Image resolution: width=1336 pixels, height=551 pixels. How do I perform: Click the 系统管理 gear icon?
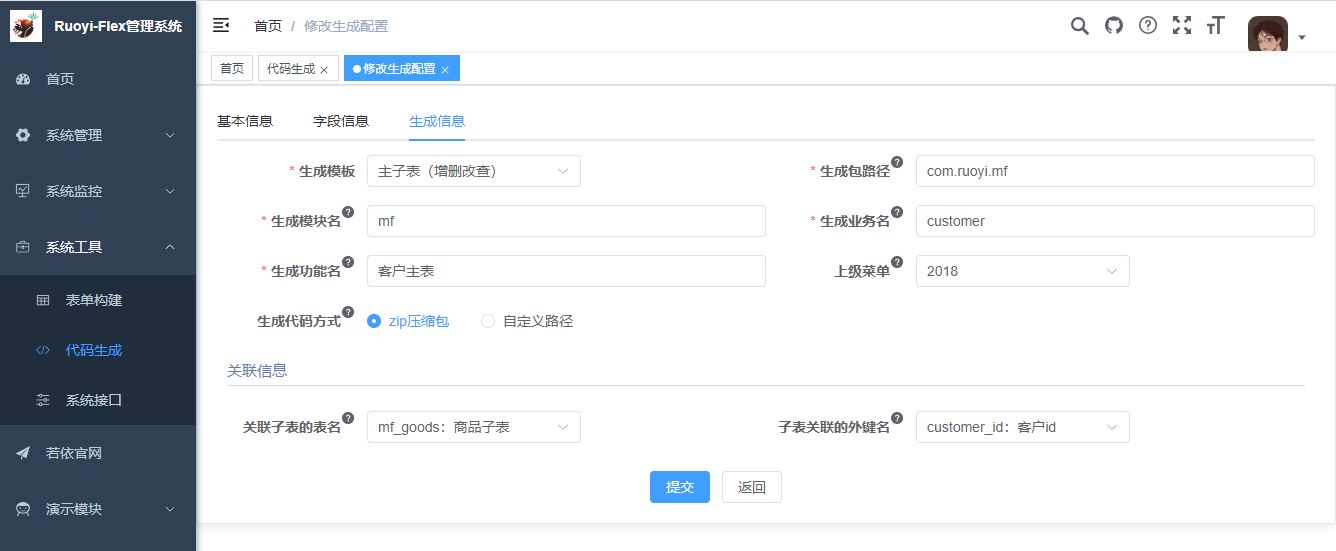(23, 135)
